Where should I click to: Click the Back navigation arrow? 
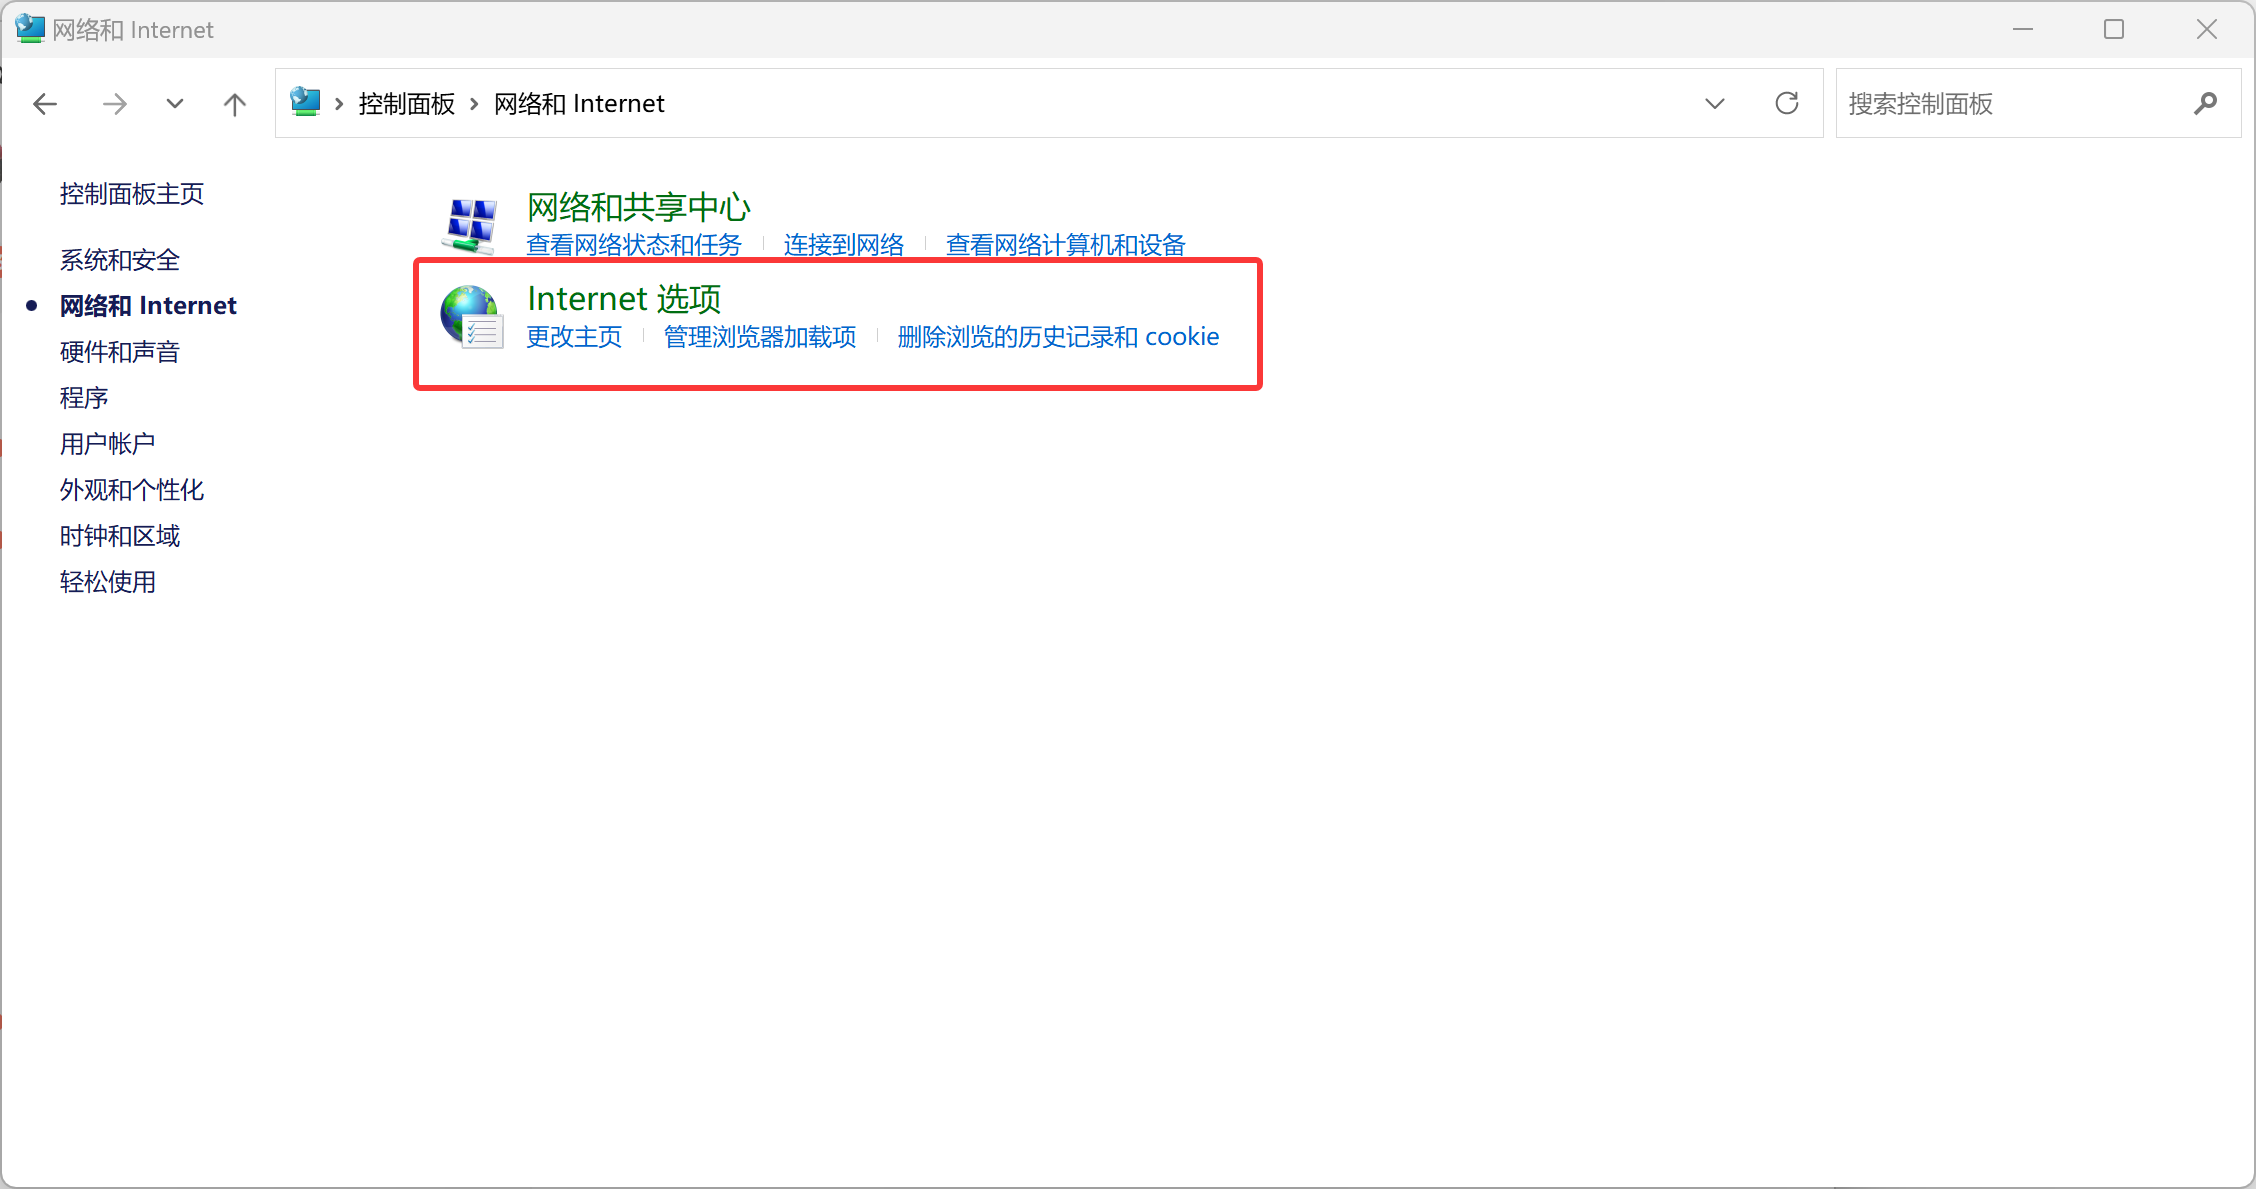click(x=45, y=104)
